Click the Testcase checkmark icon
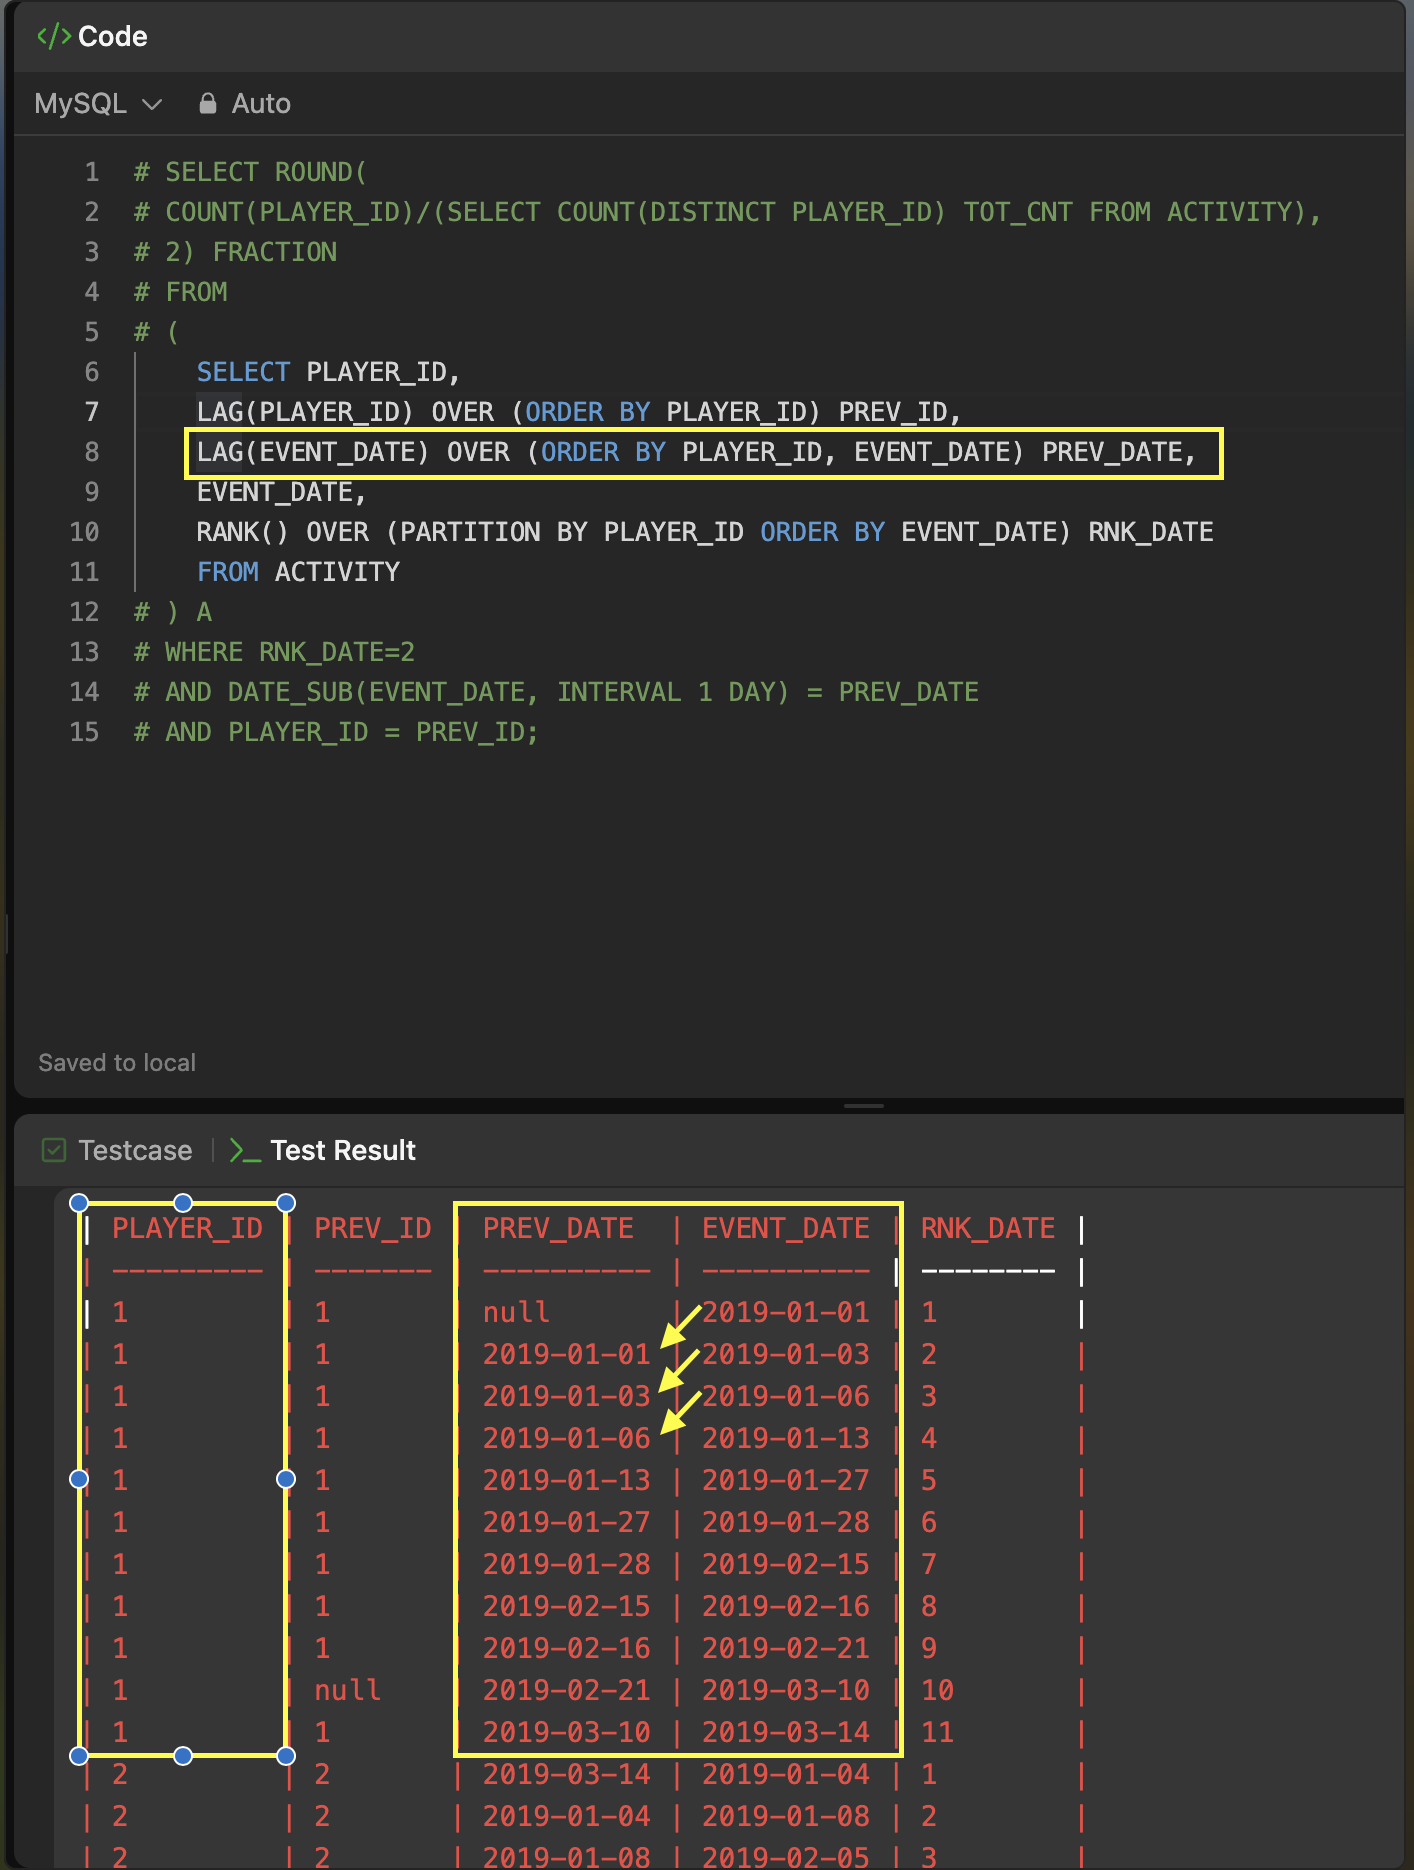This screenshot has width=1414, height=1870. pos(54,1150)
